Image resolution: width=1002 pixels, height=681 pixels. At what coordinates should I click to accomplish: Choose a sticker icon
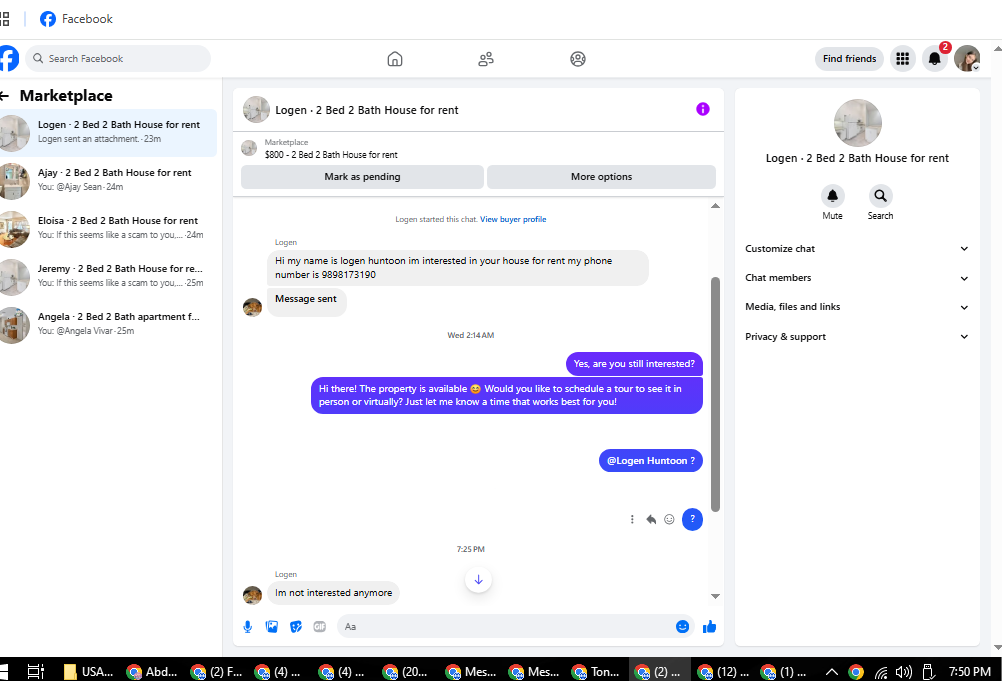(296, 627)
